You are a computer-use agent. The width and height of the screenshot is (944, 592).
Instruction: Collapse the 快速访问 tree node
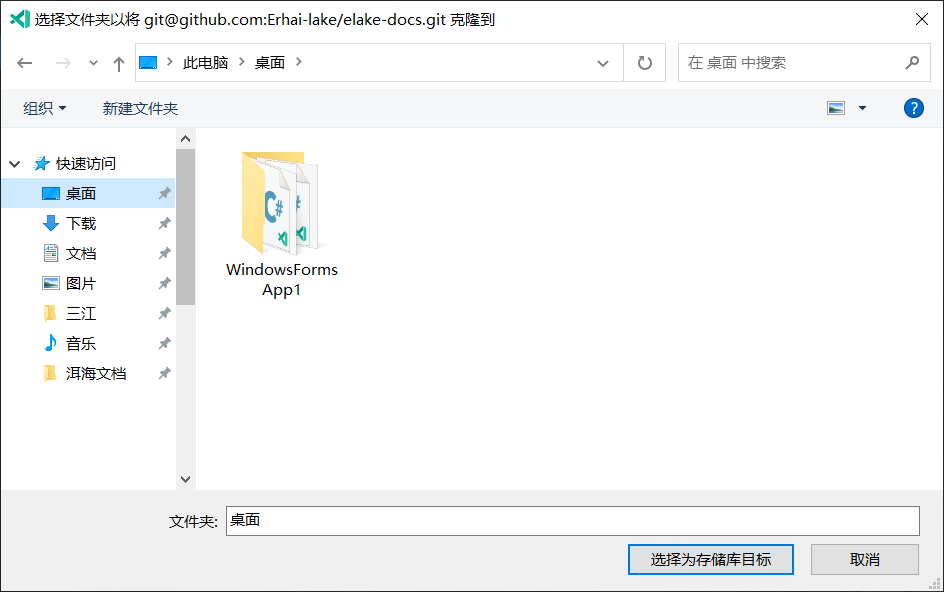[x=15, y=163]
